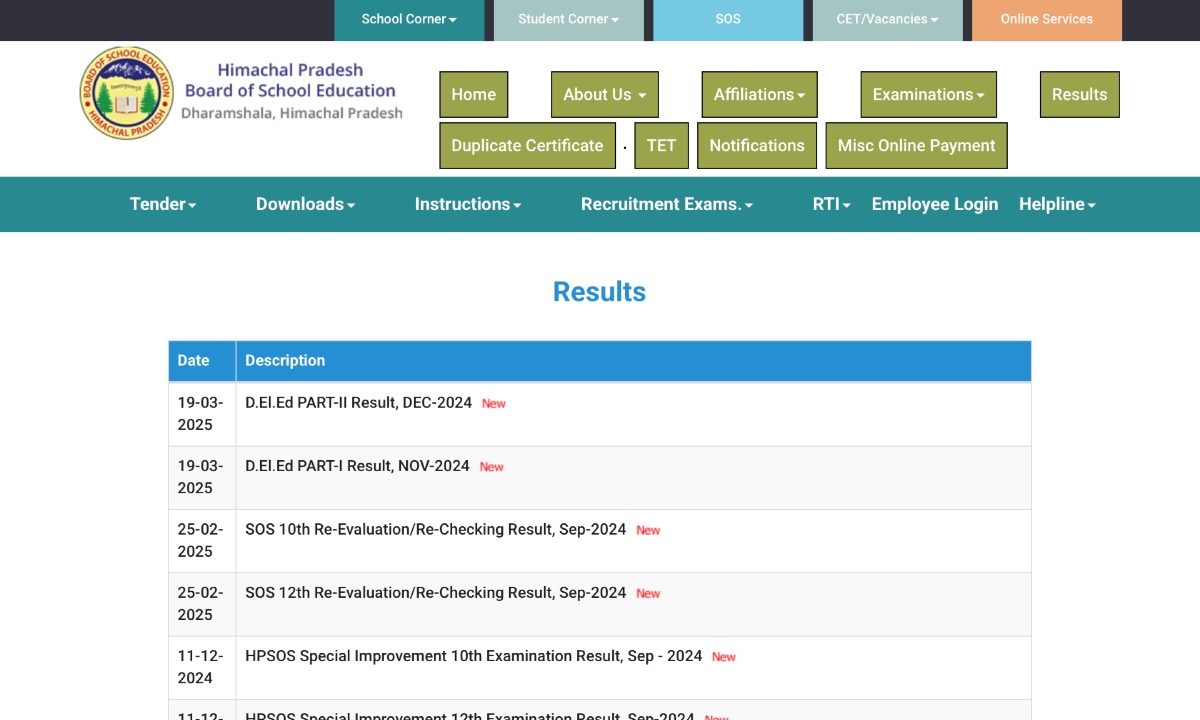Open the Notifications page
Viewport: 1200px width, 720px height.
point(757,146)
